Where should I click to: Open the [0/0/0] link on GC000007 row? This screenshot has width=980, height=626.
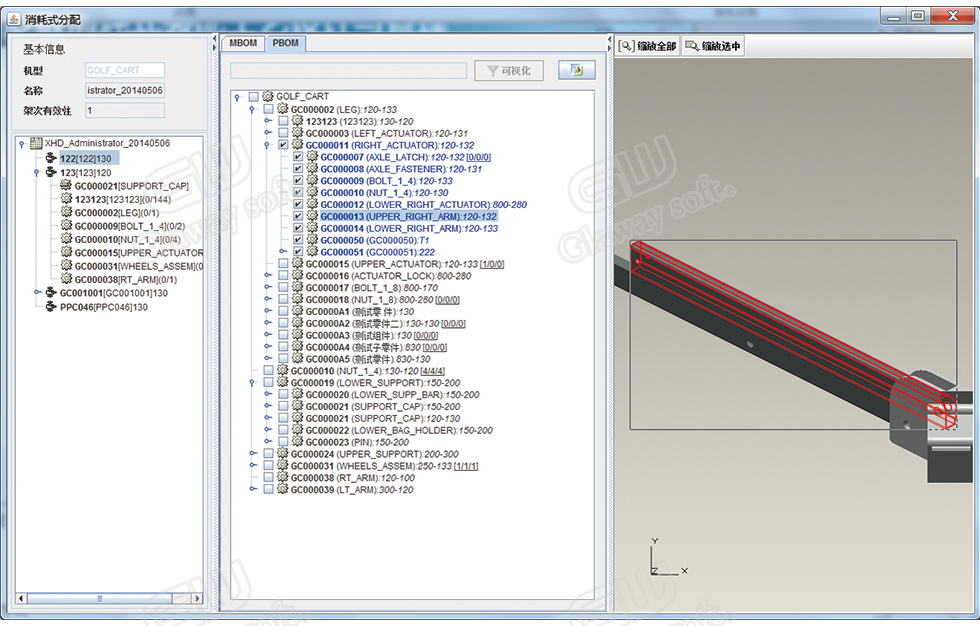478,157
